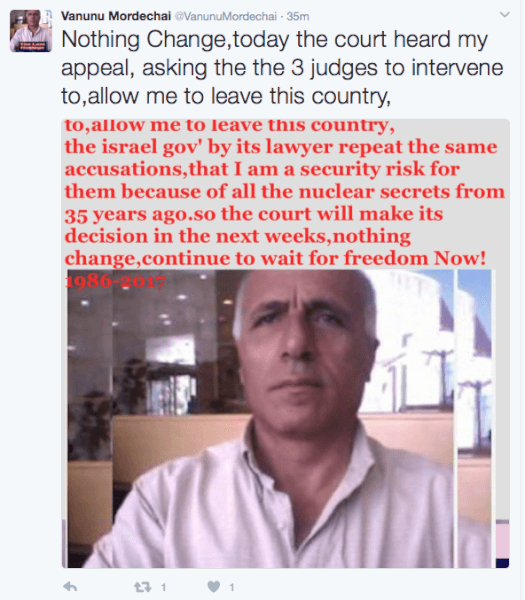Open the tweet options chevron menu
Viewport: 525px width, 600px height.
(x=505, y=15)
